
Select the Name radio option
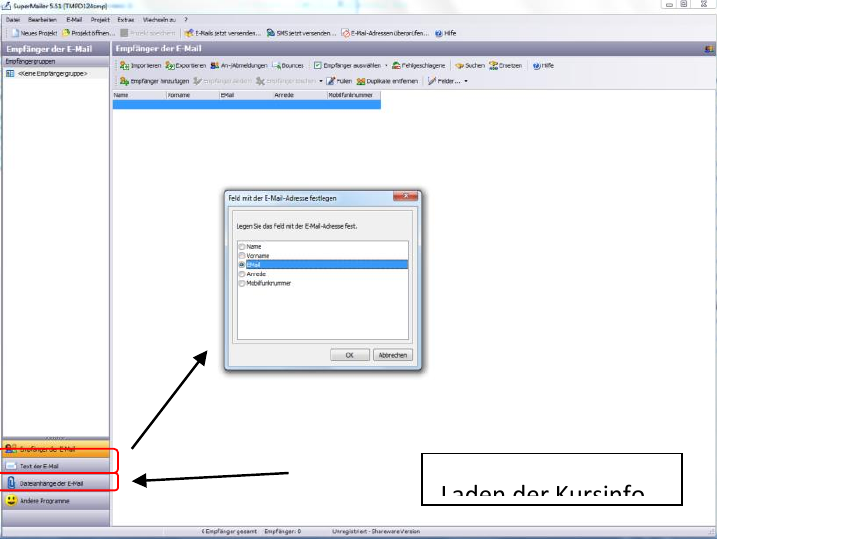242,246
